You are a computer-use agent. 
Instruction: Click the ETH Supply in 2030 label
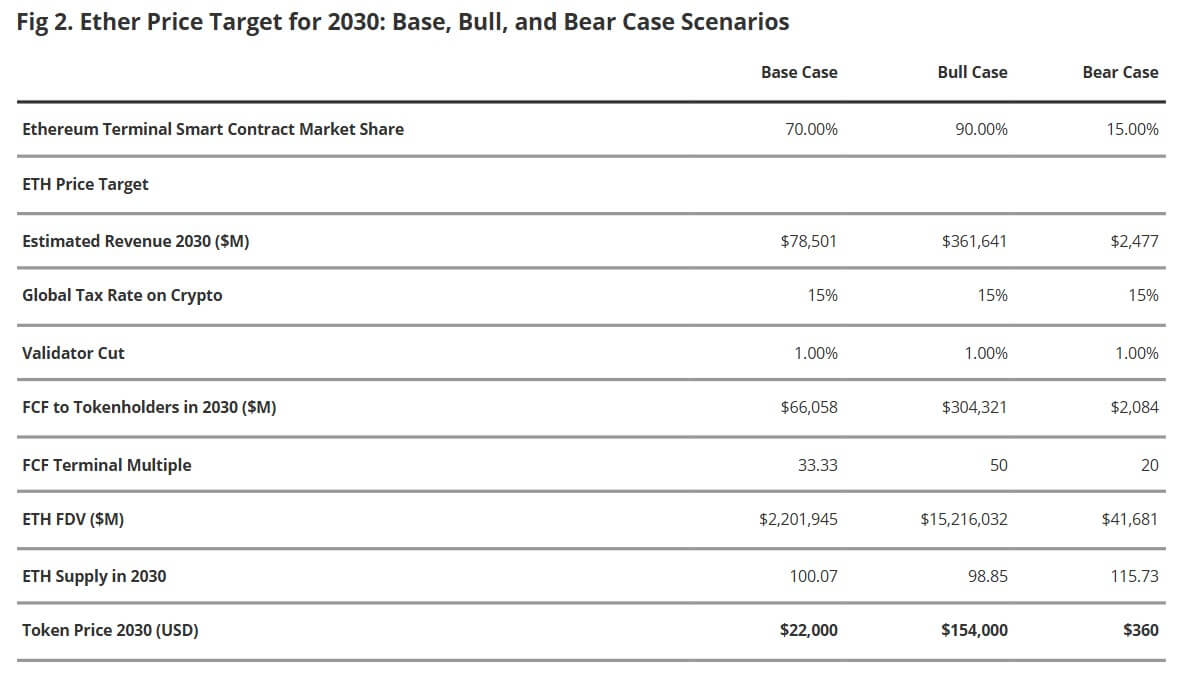pyautogui.click(x=94, y=576)
